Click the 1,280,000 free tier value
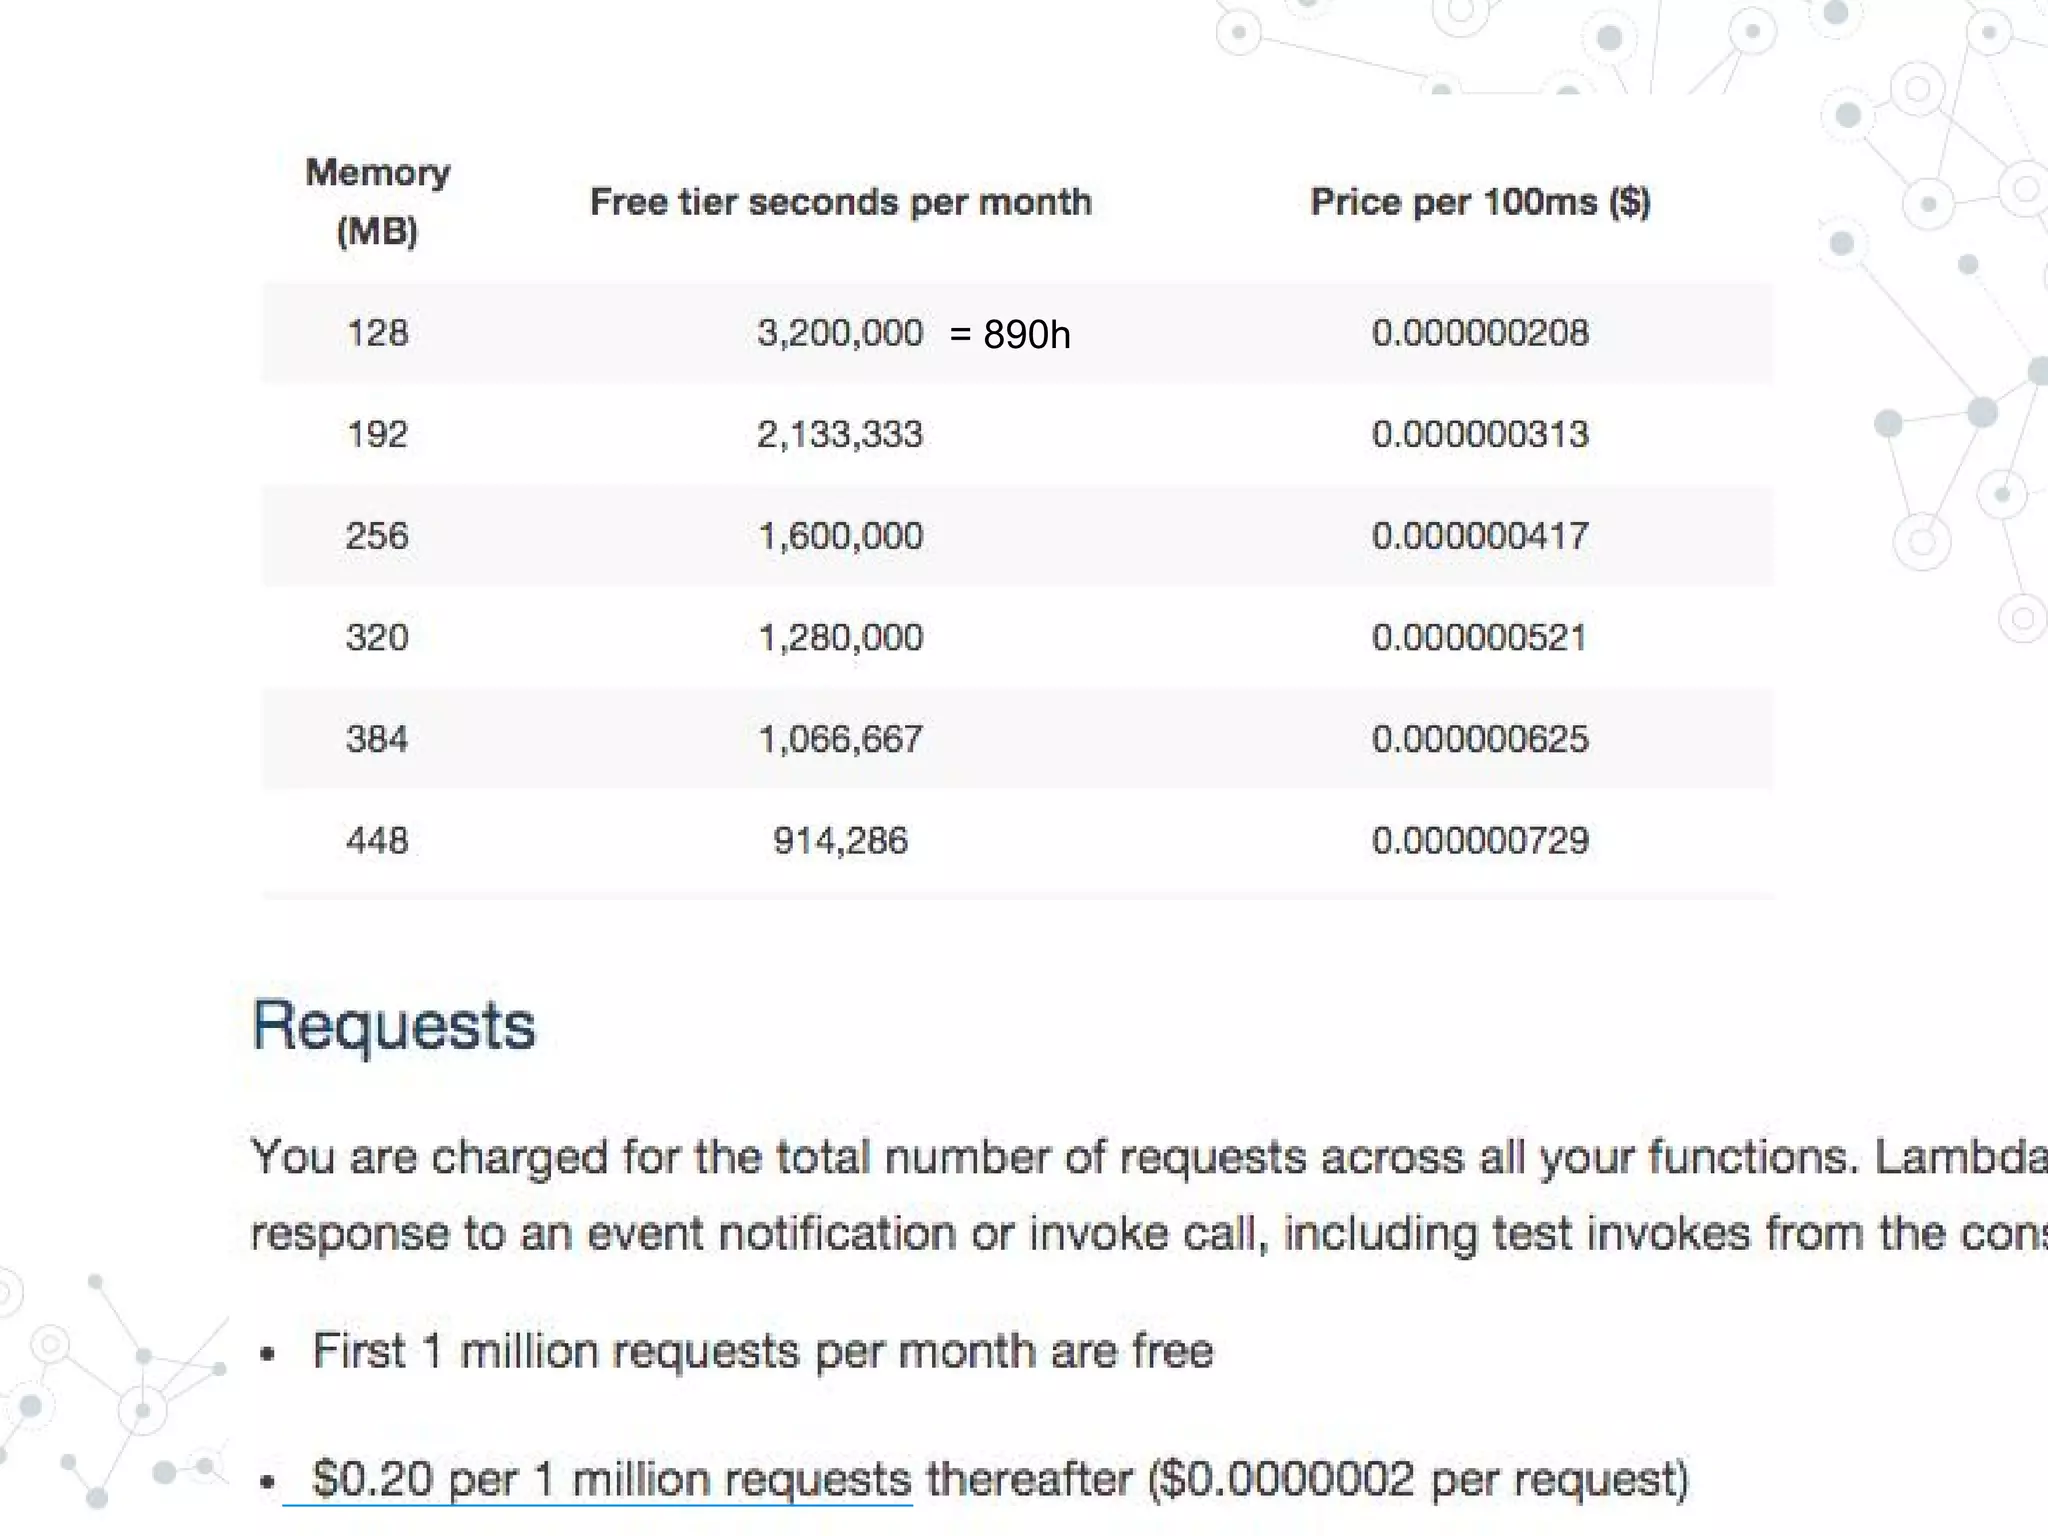The image size is (2048, 1536). coord(840,638)
